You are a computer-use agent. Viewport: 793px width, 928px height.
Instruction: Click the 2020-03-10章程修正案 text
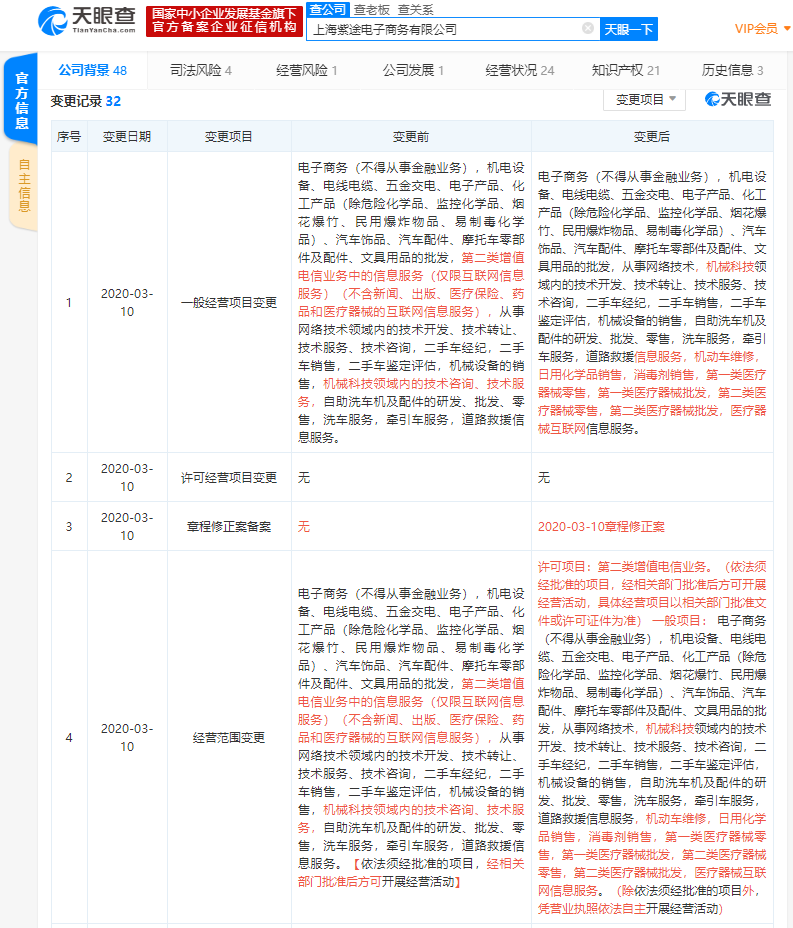(x=601, y=527)
